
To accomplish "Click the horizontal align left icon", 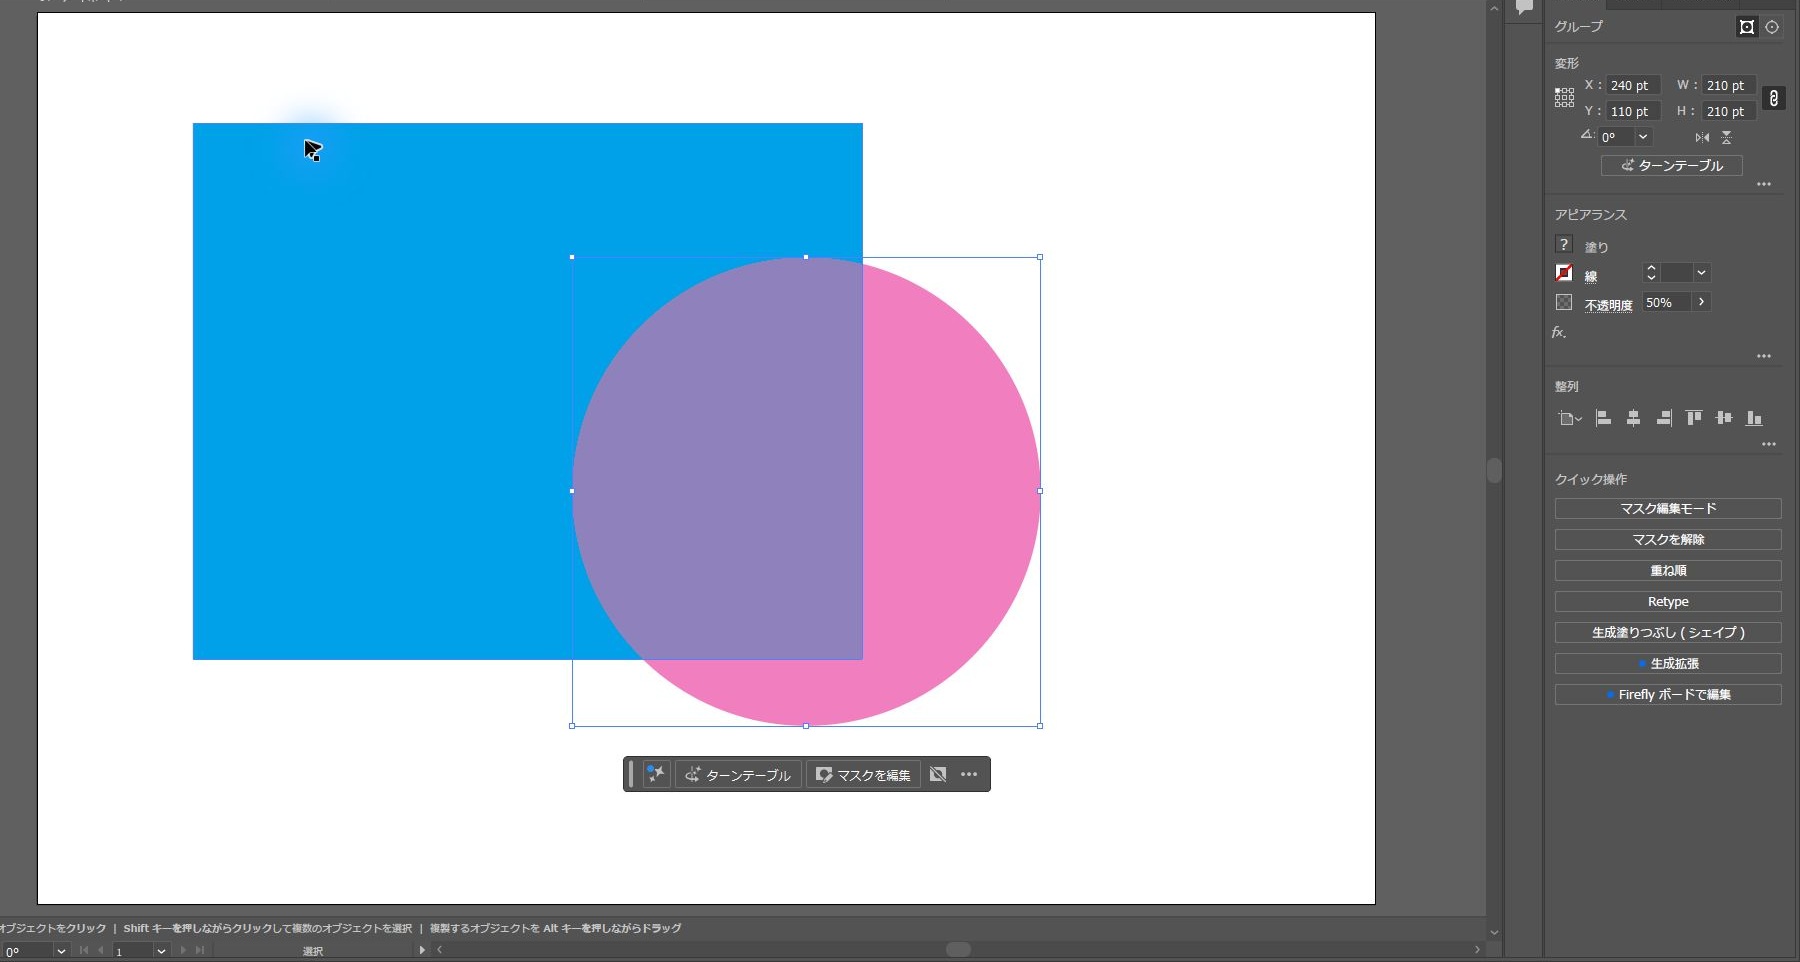I will point(1603,418).
